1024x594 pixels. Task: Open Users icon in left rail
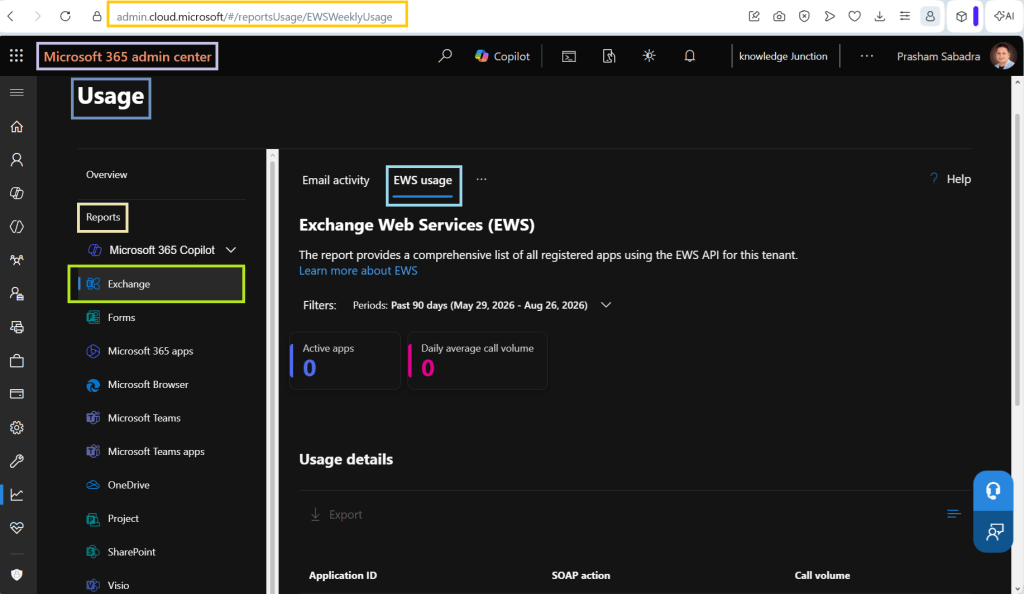click(x=17, y=160)
